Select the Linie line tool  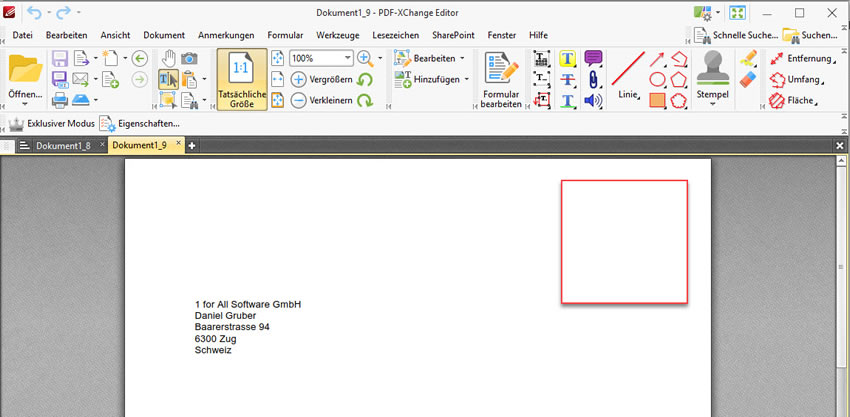pos(629,76)
